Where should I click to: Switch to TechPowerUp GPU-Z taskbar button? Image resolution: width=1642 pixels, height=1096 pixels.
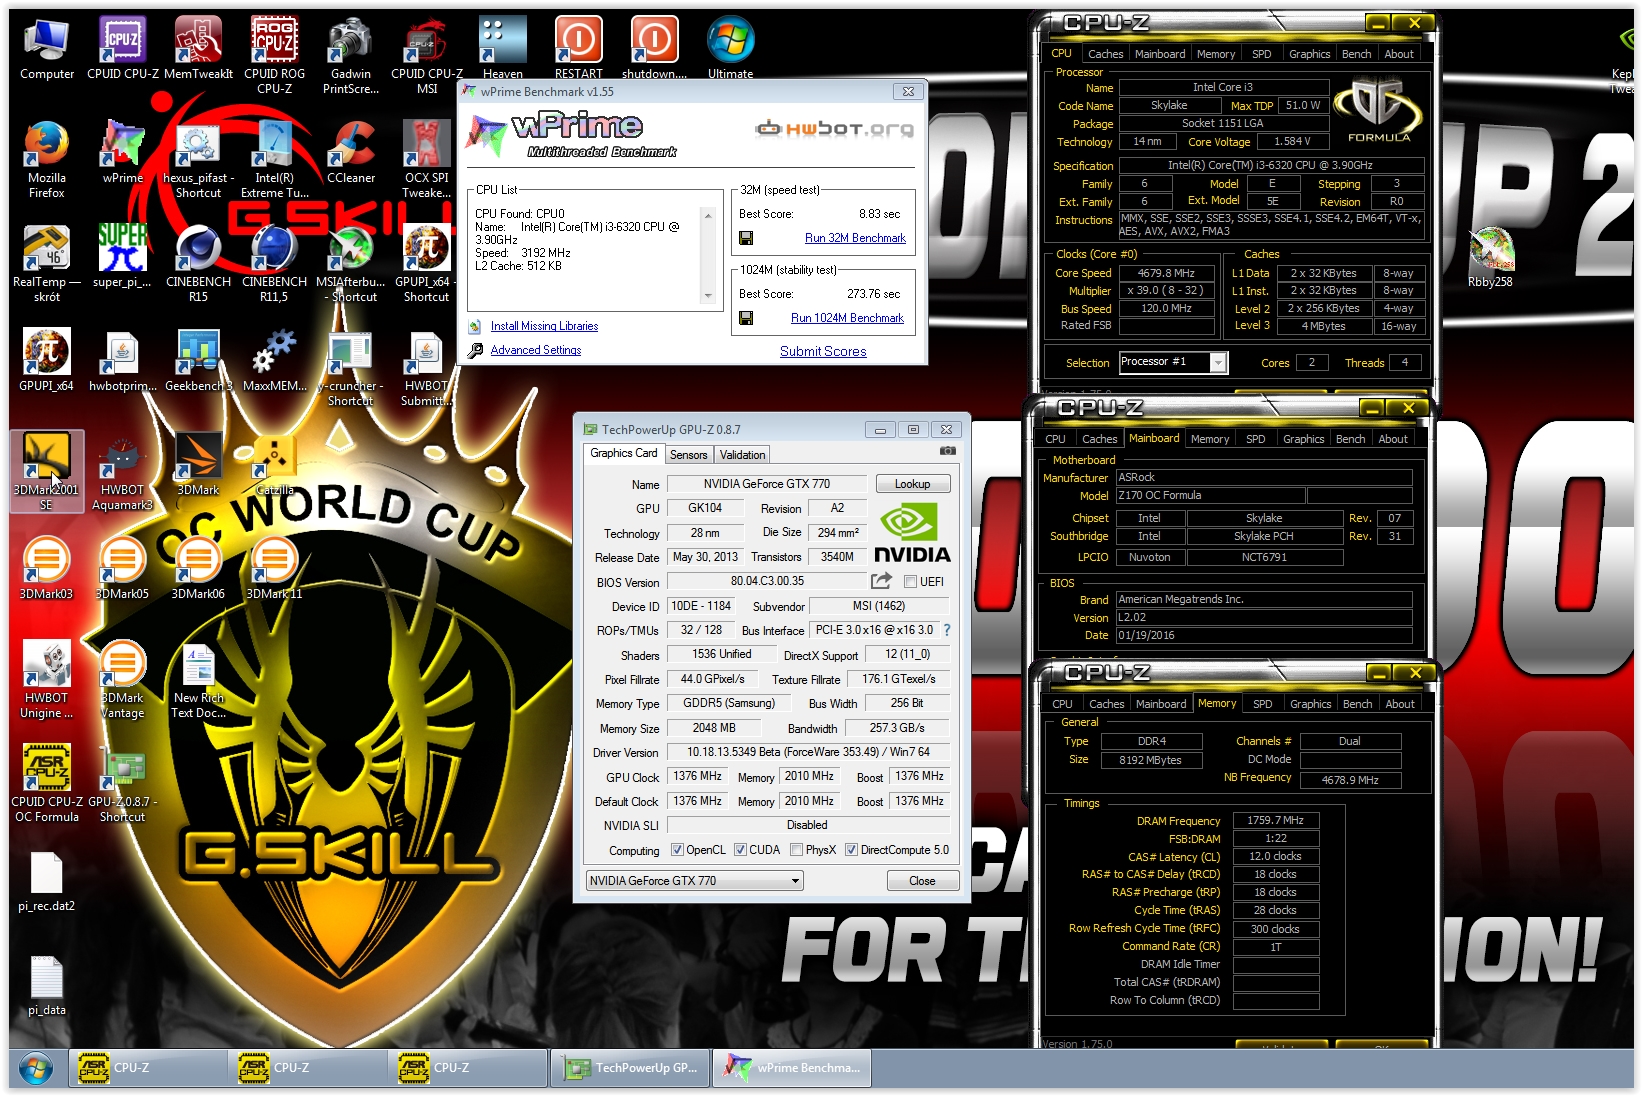coord(632,1068)
